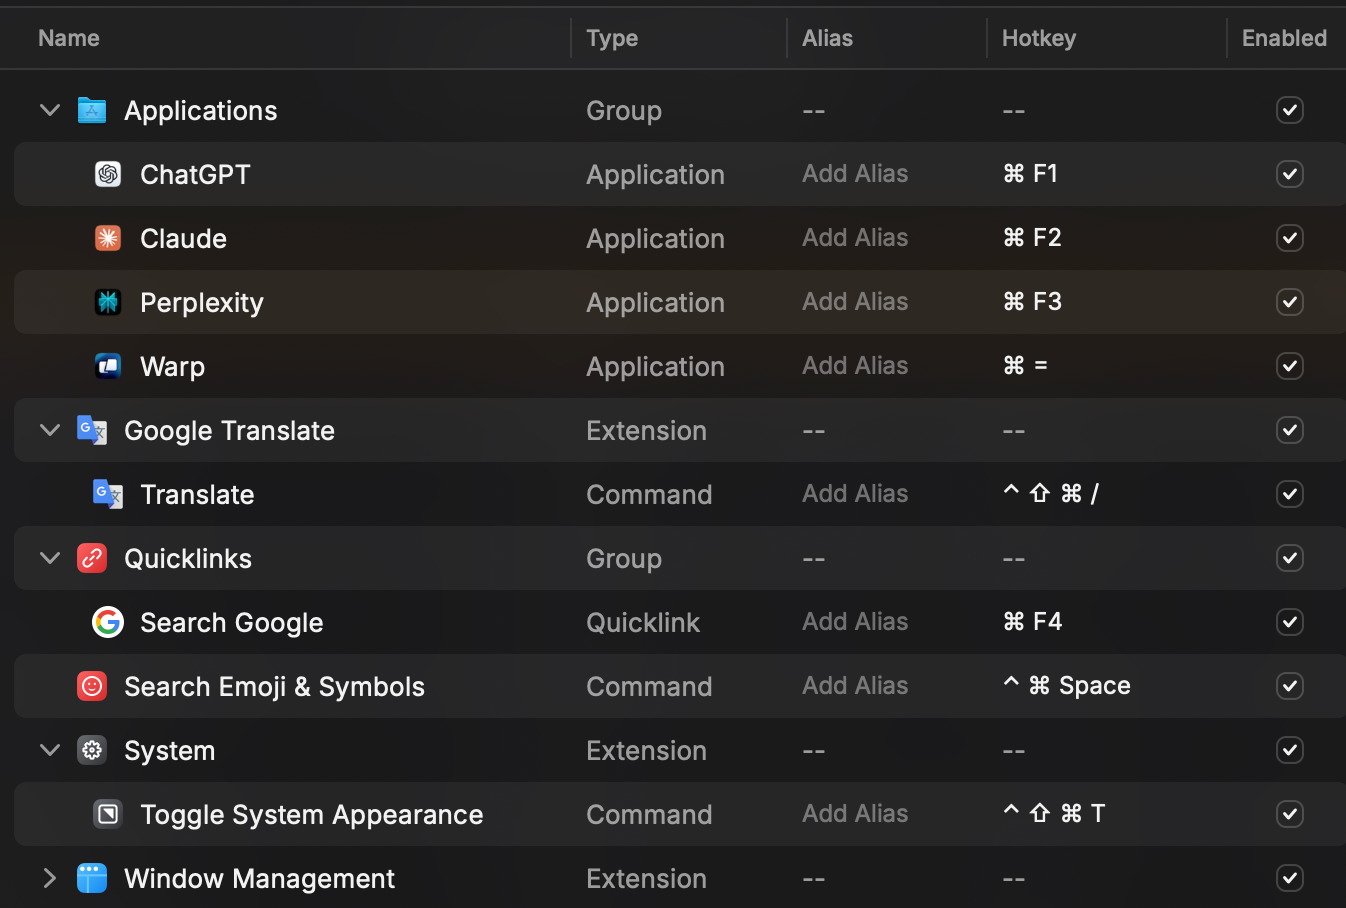This screenshot has height=908, width=1346.
Task: Collapse the Google Translate extension
Action: coord(50,430)
